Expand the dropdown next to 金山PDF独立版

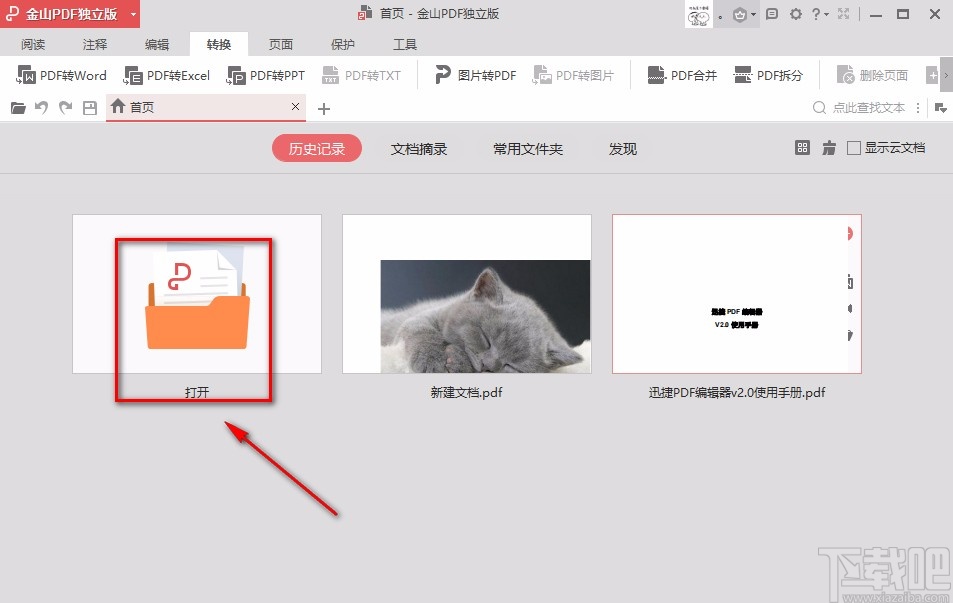pos(131,13)
